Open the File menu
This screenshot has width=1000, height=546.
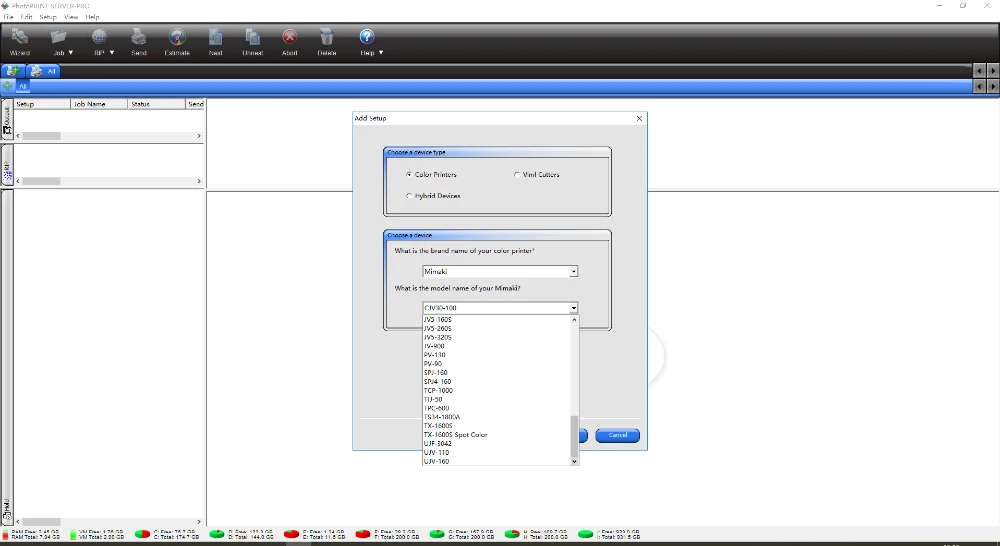click(9, 17)
